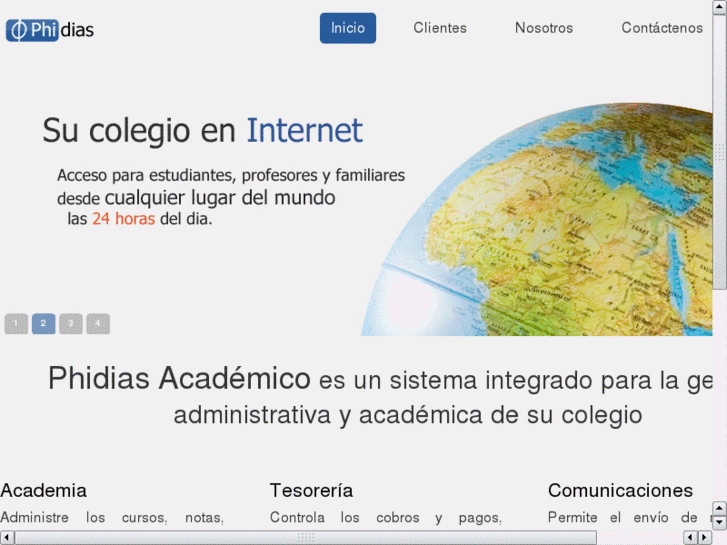This screenshot has width=727, height=545.
Task: Go to the Clientes page
Action: click(440, 28)
